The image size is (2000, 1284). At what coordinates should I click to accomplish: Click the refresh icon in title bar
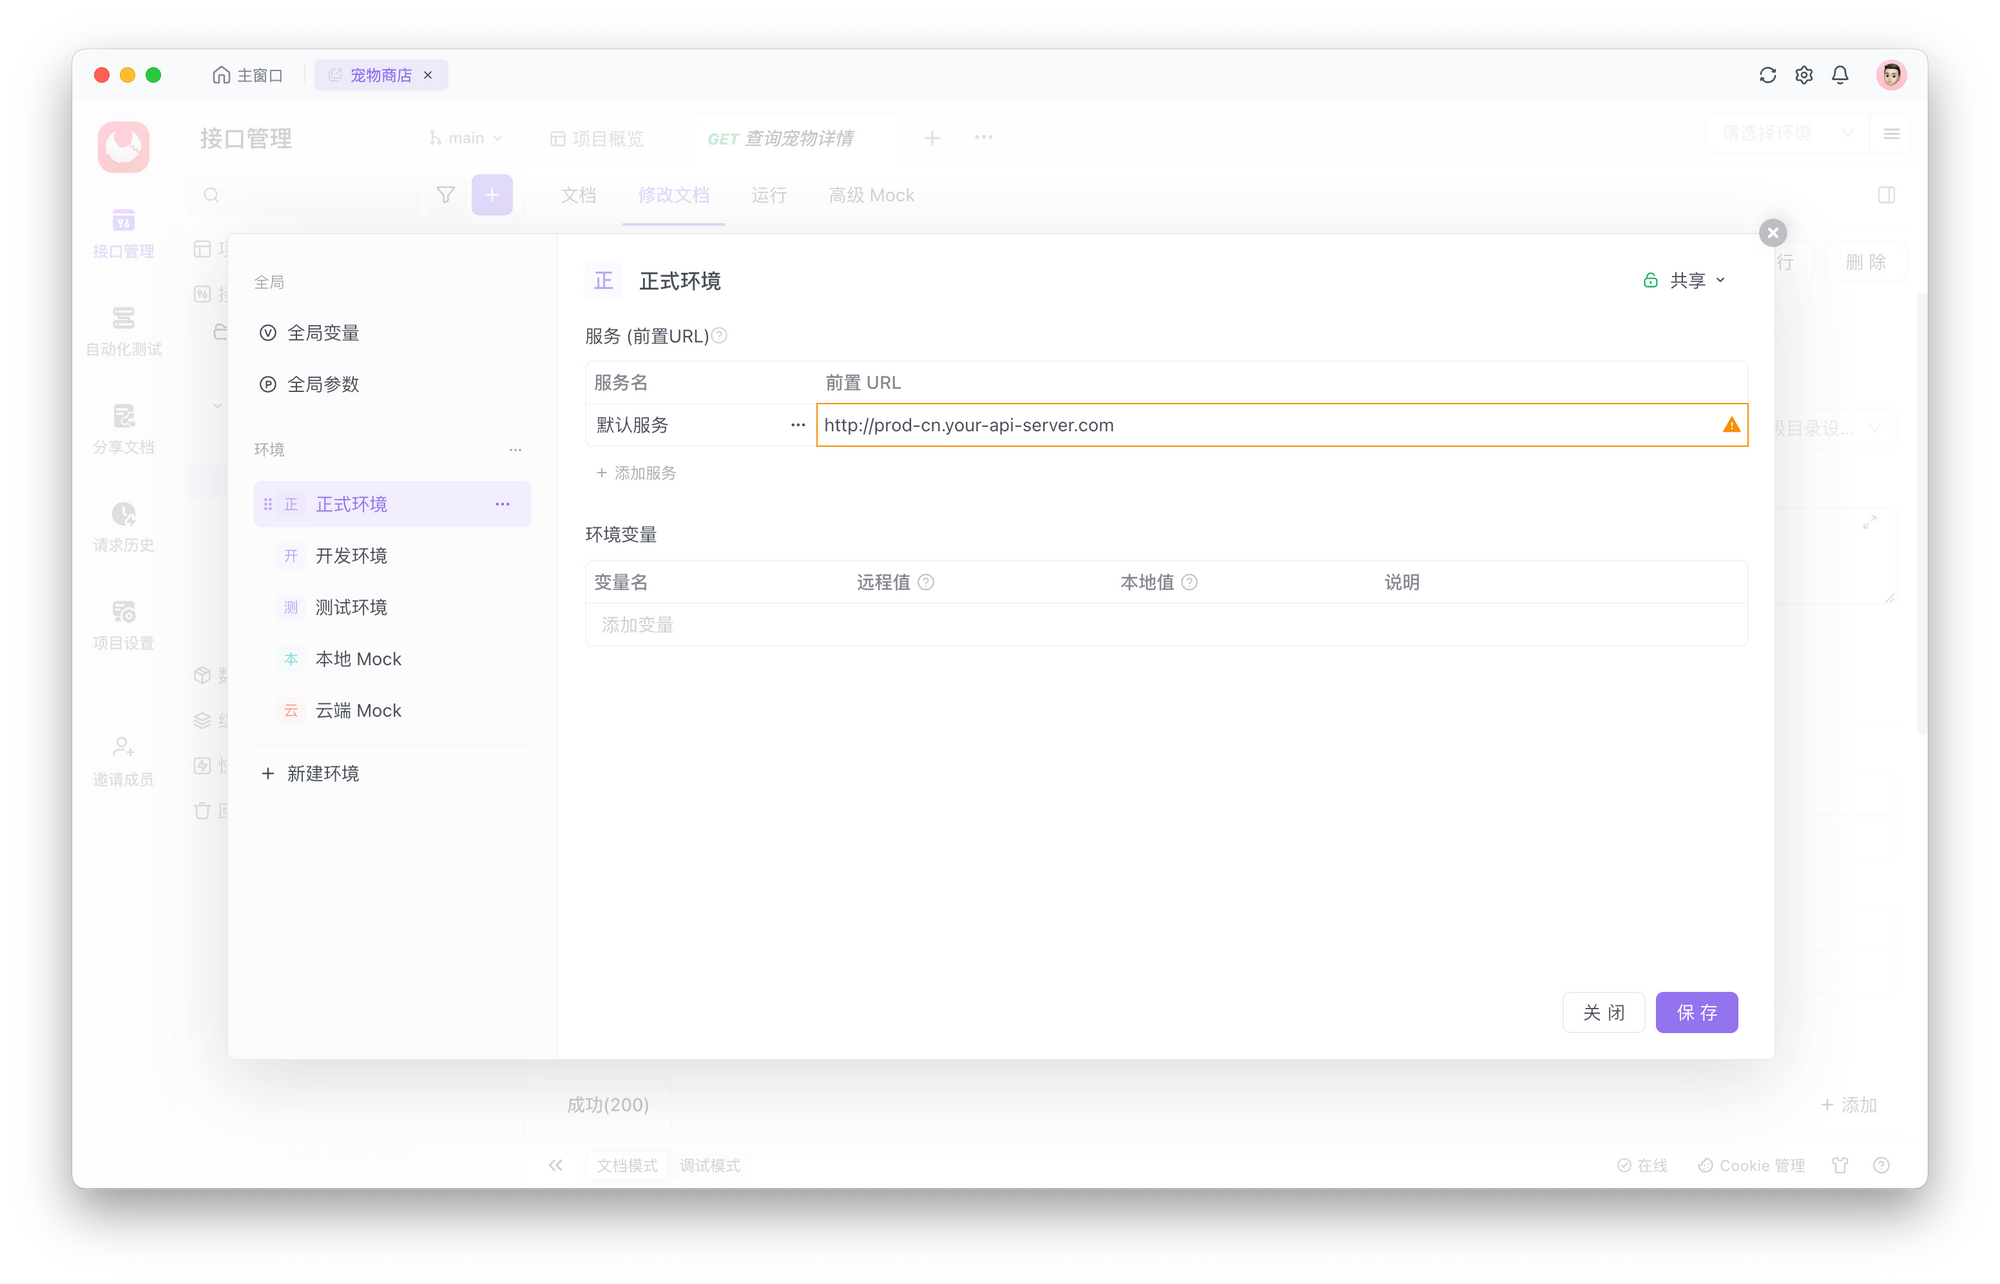pos(1768,75)
